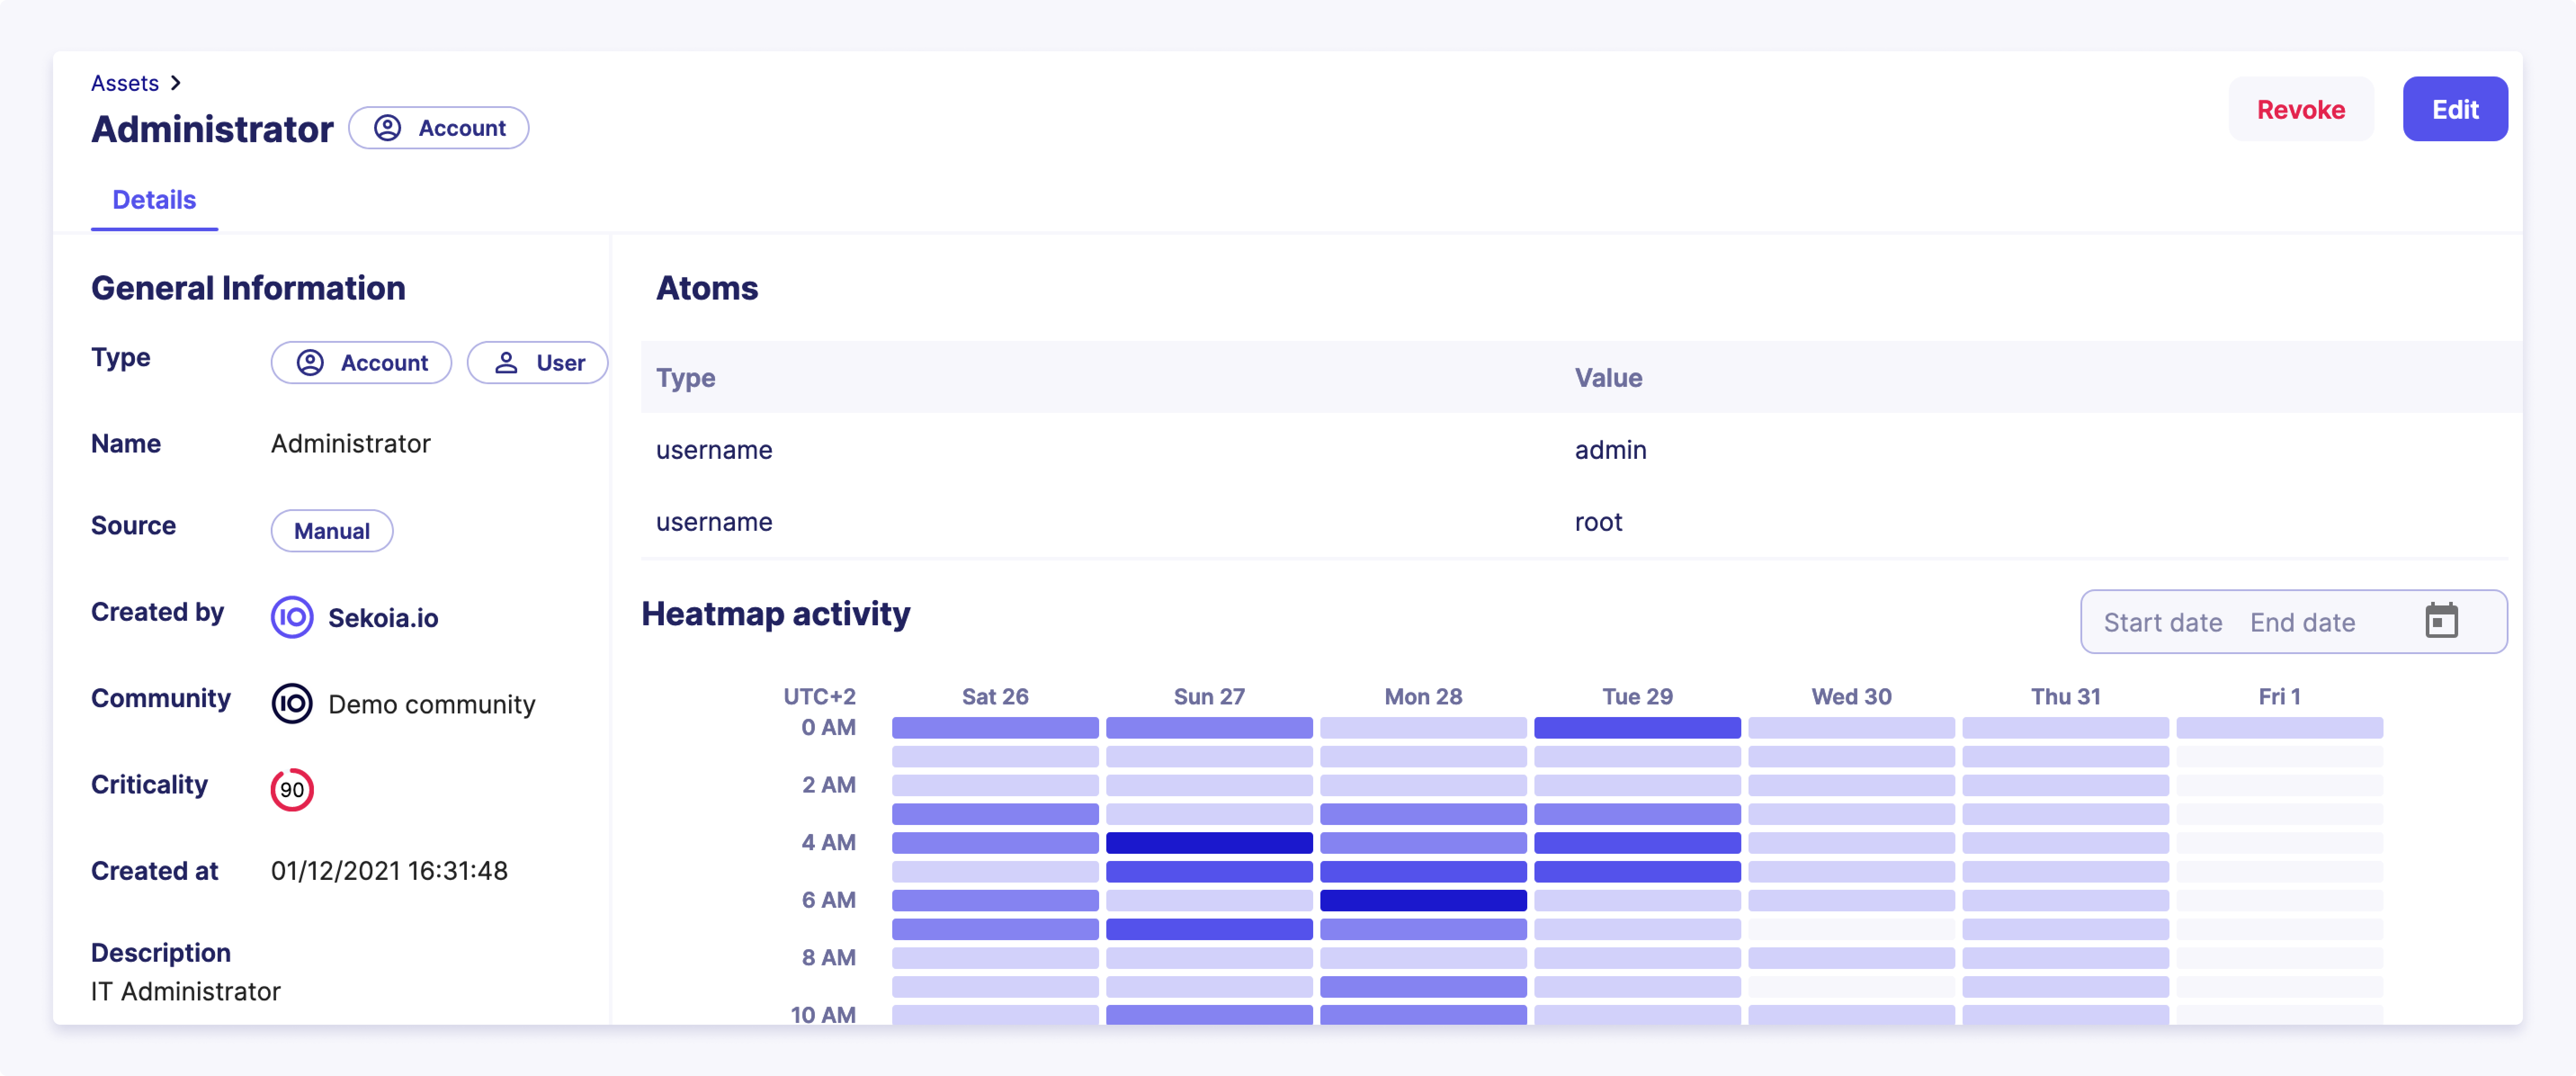Viewport: 2576px width, 1076px height.
Task: Click the dark heatmap cell Sun 27 4 AM
Action: [x=1208, y=842]
